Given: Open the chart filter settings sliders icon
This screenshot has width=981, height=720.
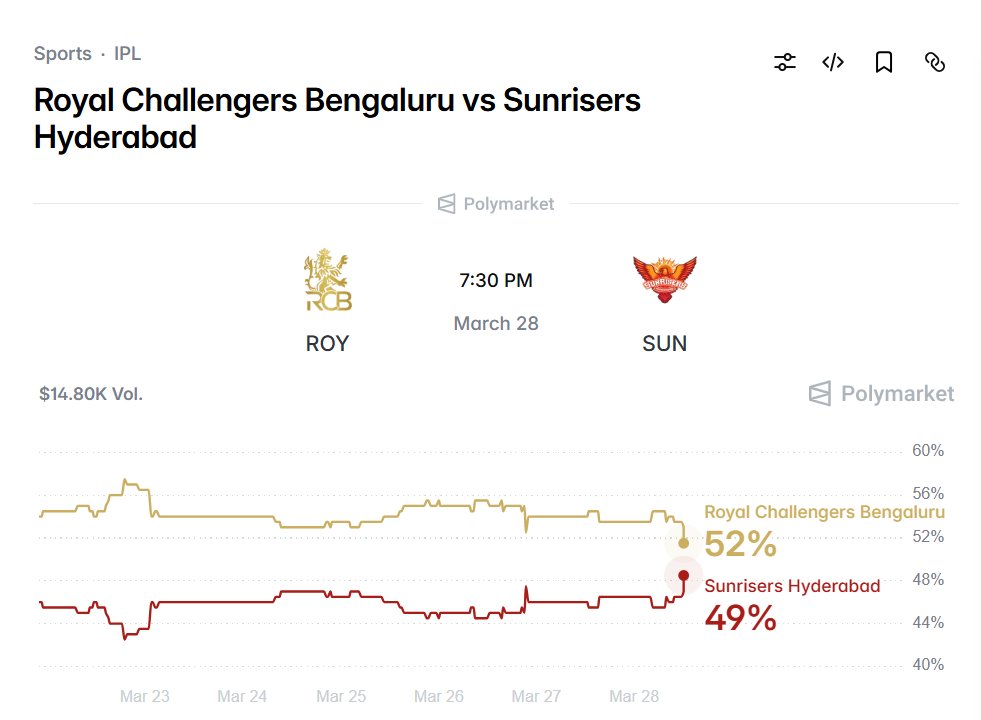Looking at the screenshot, I should click(x=785, y=63).
